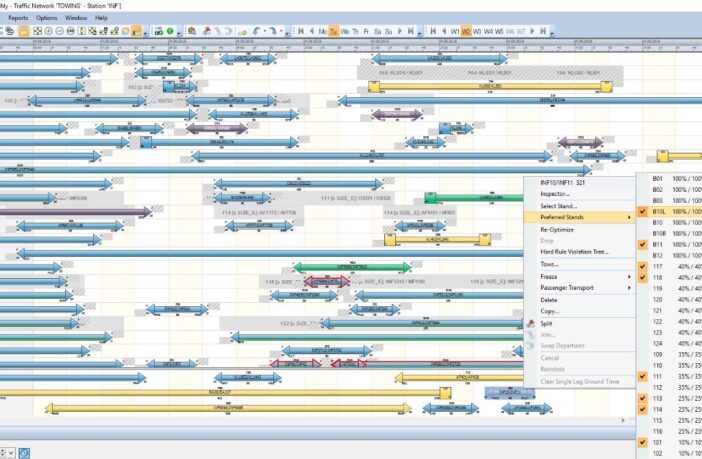The height and width of the screenshot is (459, 702).
Task: Select the W3 week button
Action: [477, 31]
